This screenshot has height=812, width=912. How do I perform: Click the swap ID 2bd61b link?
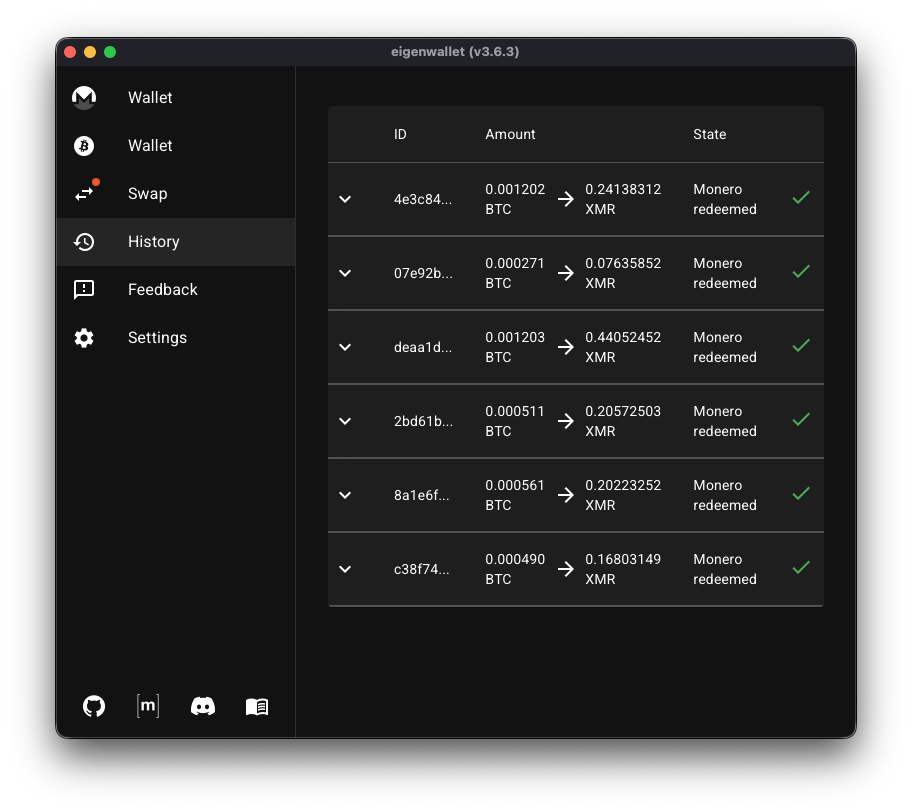[424, 421]
